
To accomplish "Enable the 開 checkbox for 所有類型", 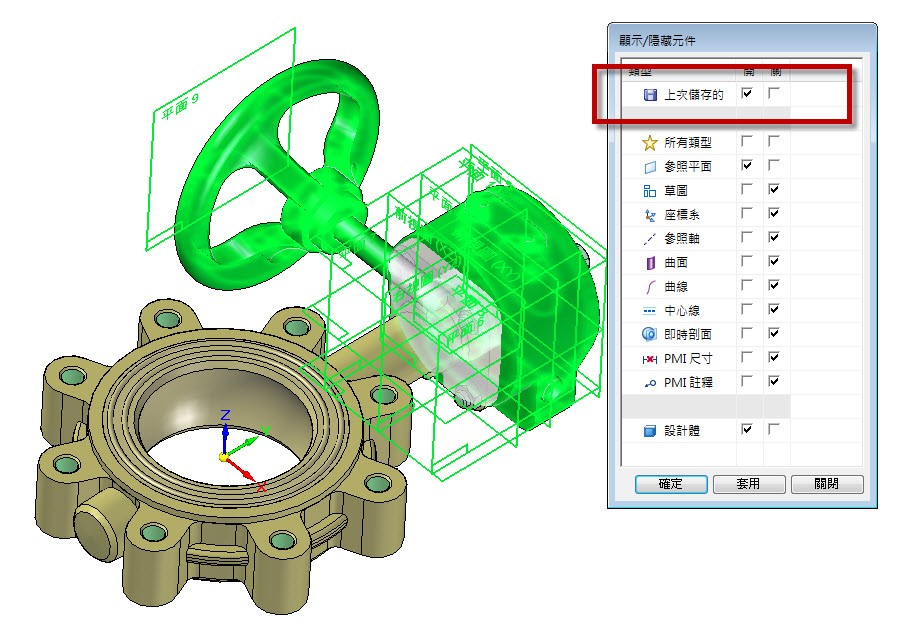I will (x=747, y=142).
